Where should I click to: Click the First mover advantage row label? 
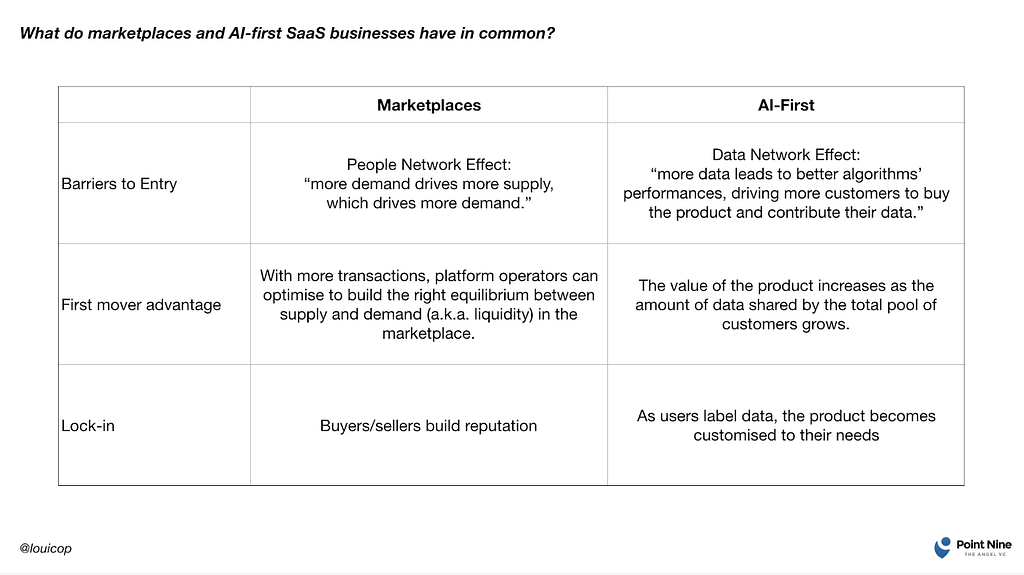(141, 304)
